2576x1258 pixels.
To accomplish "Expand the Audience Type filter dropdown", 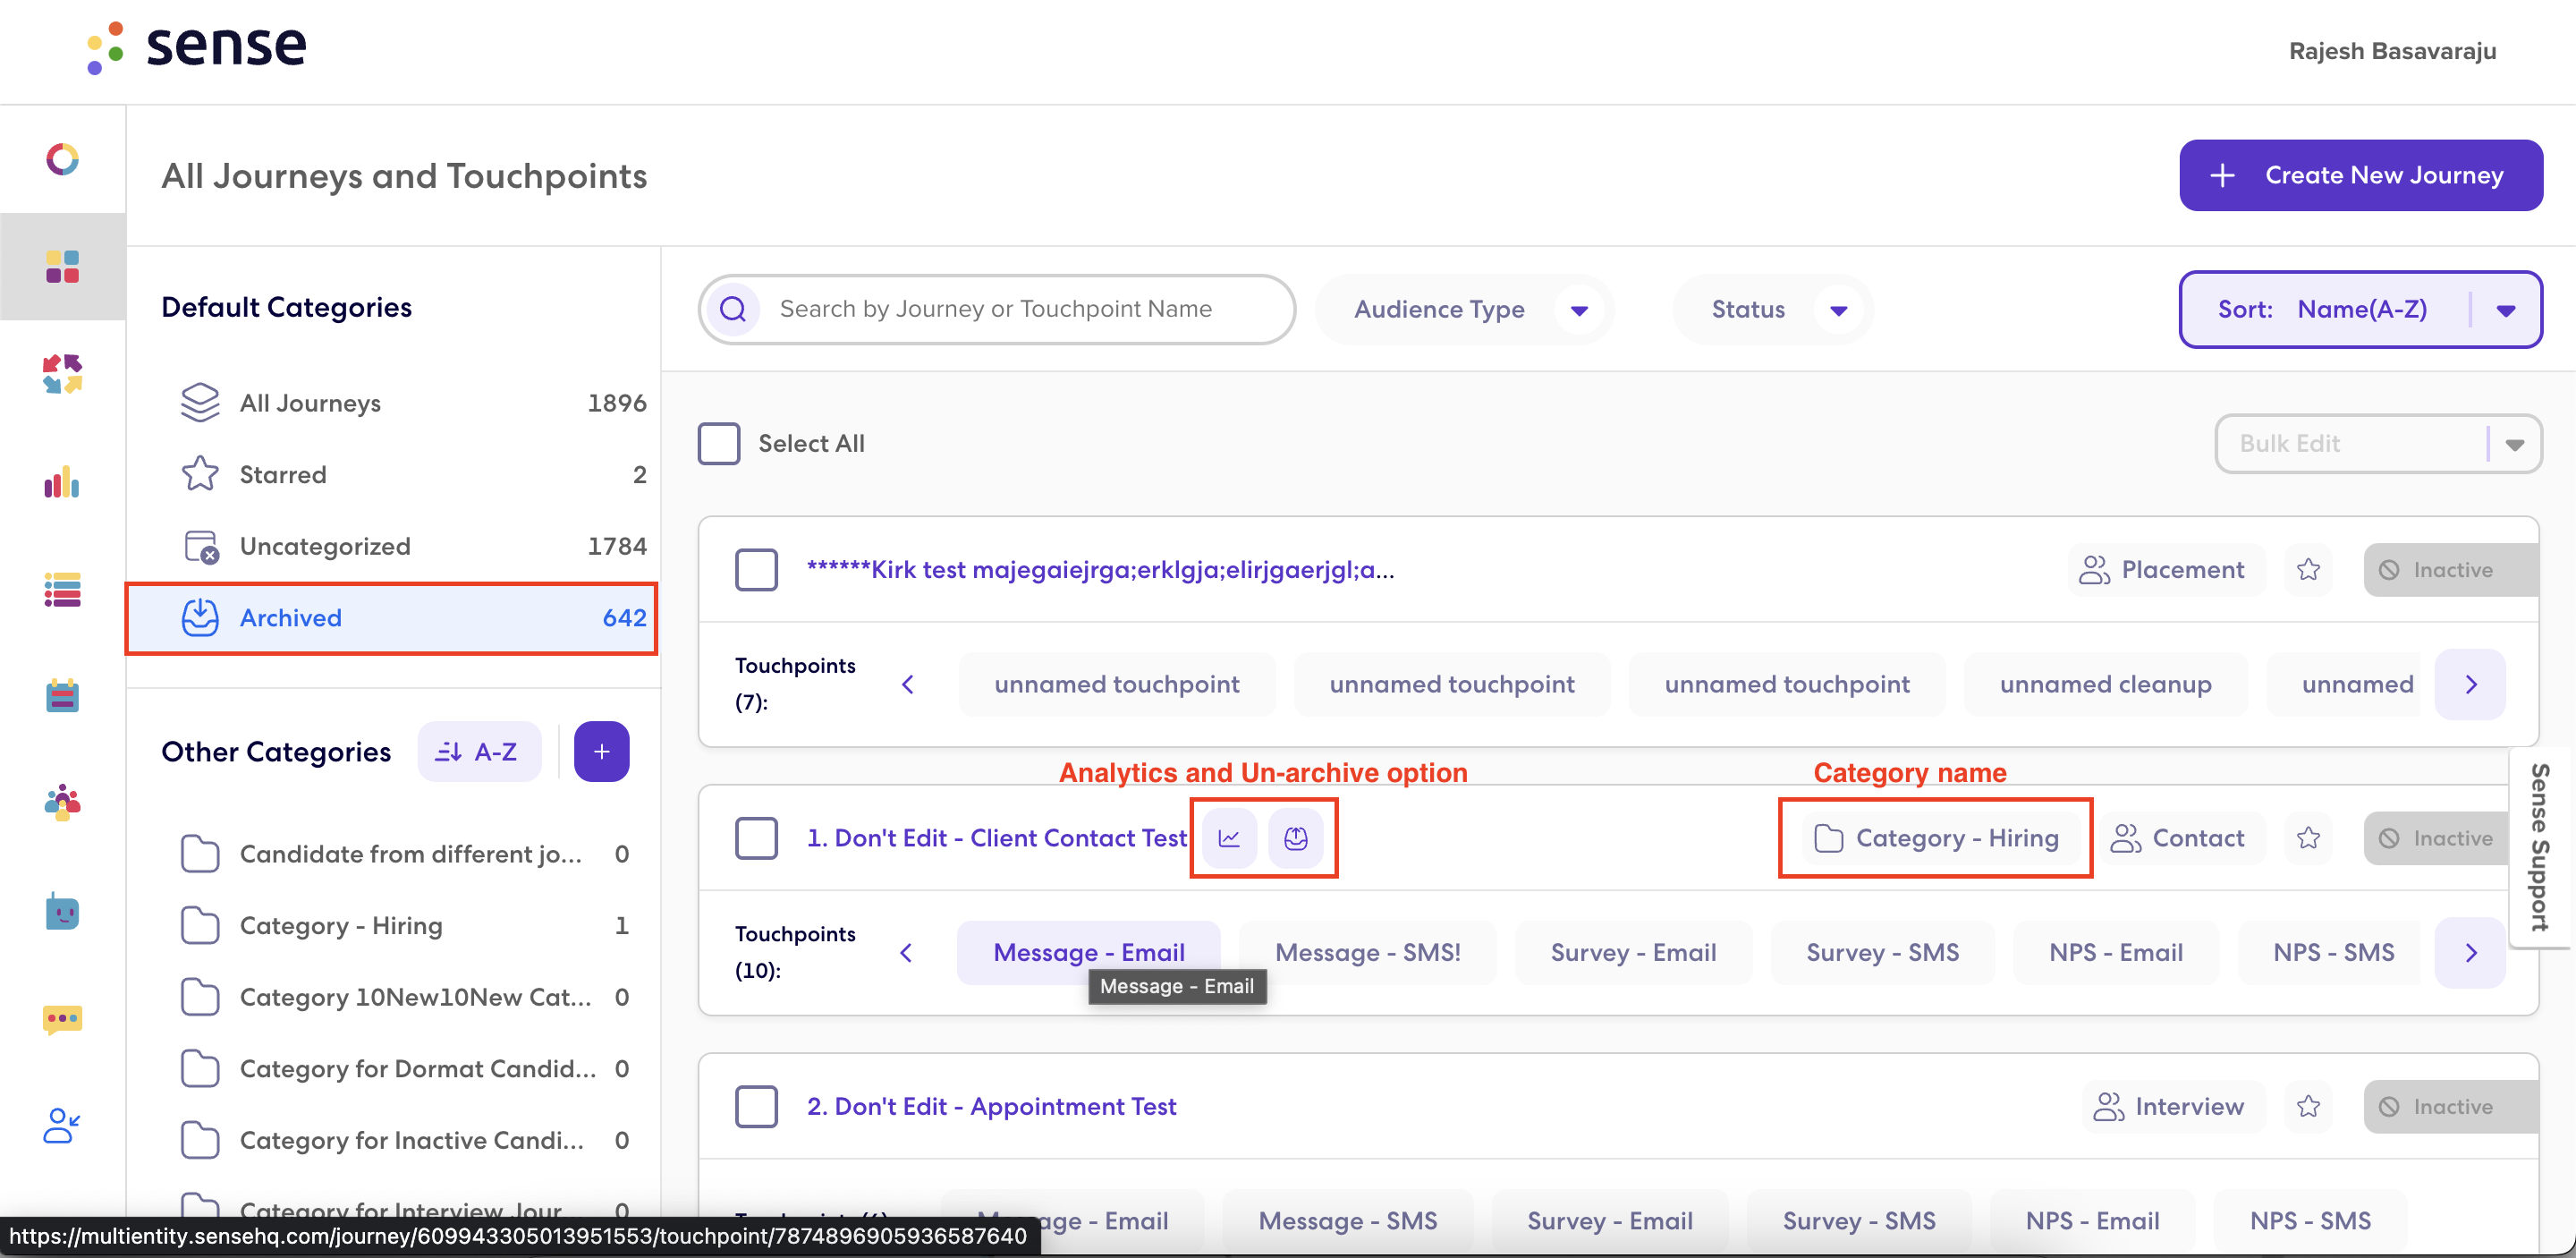I will (x=1464, y=310).
